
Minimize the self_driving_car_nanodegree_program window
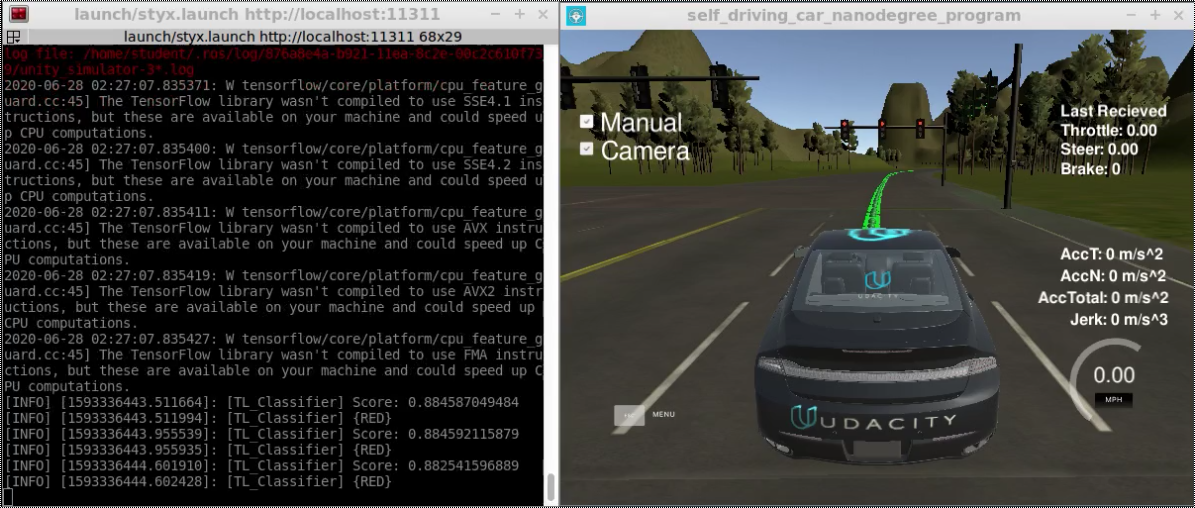click(x=1131, y=15)
